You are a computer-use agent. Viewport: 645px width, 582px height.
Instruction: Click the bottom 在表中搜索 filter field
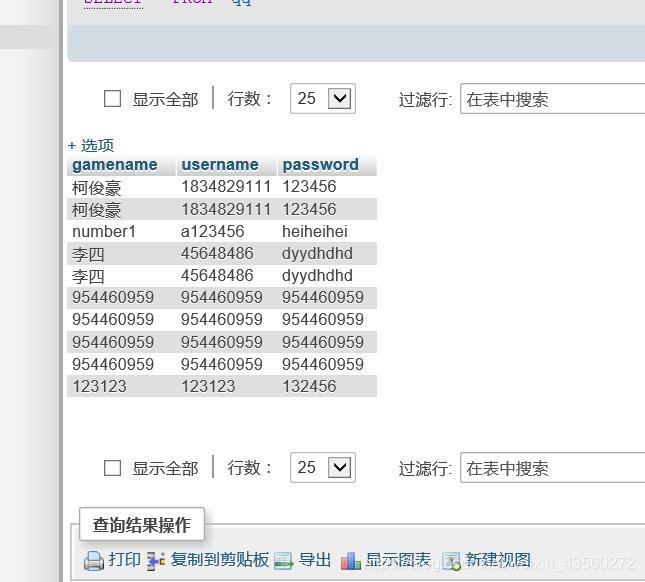pyautogui.click(x=552, y=468)
